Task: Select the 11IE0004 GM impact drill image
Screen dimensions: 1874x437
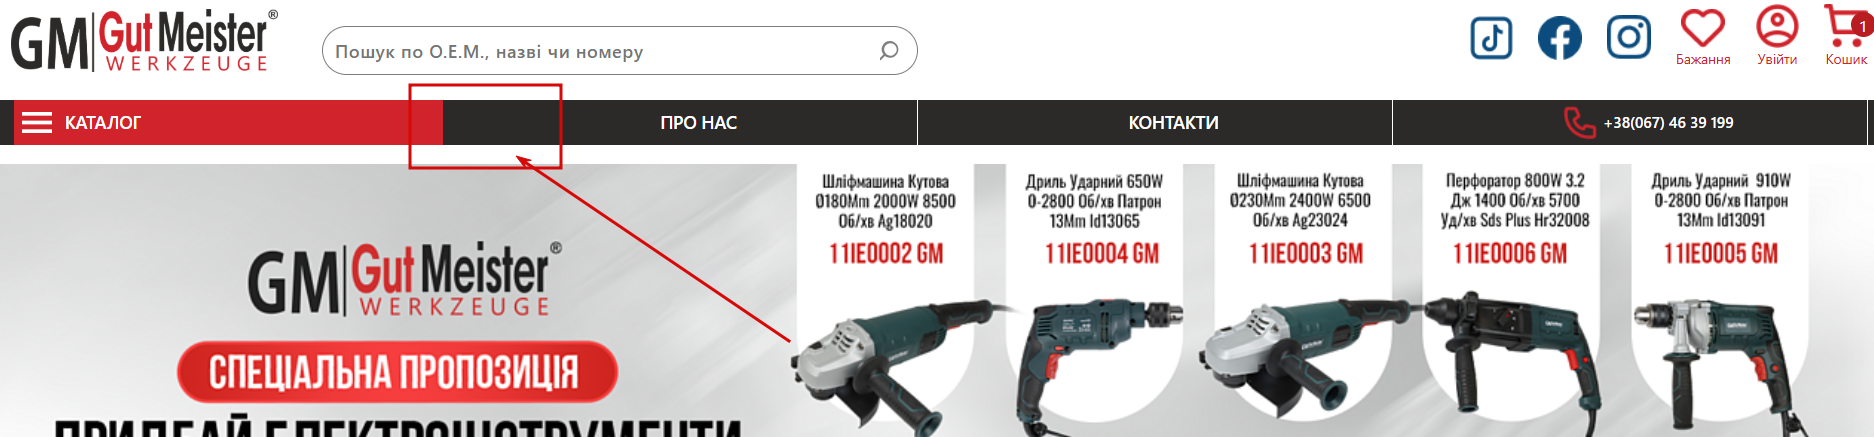Action: click(1098, 360)
